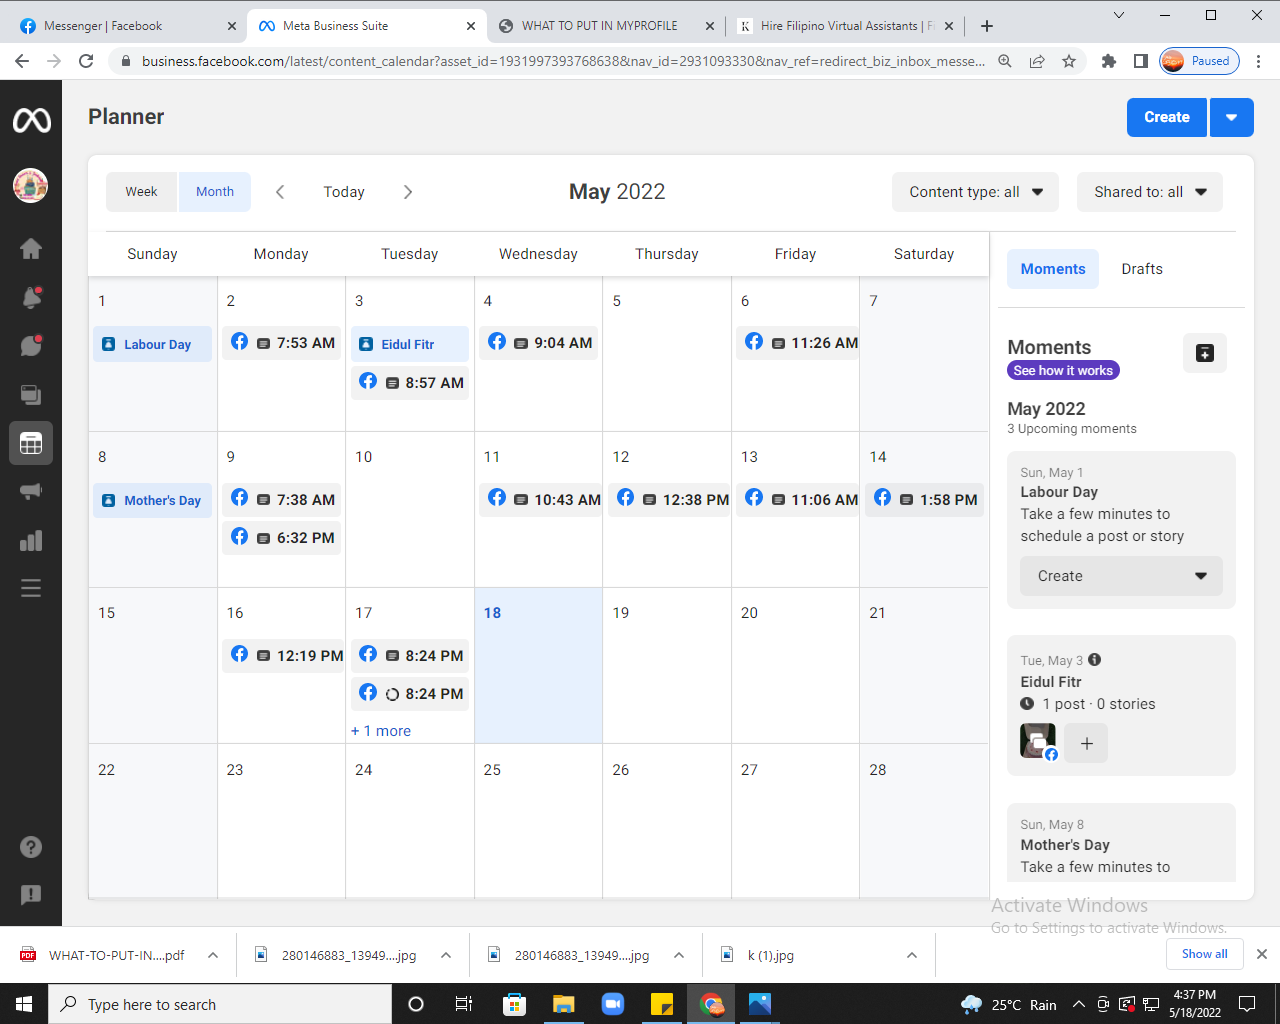Go to Home in left sidebar
The image size is (1280, 1024).
pyautogui.click(x=31, y=248)
